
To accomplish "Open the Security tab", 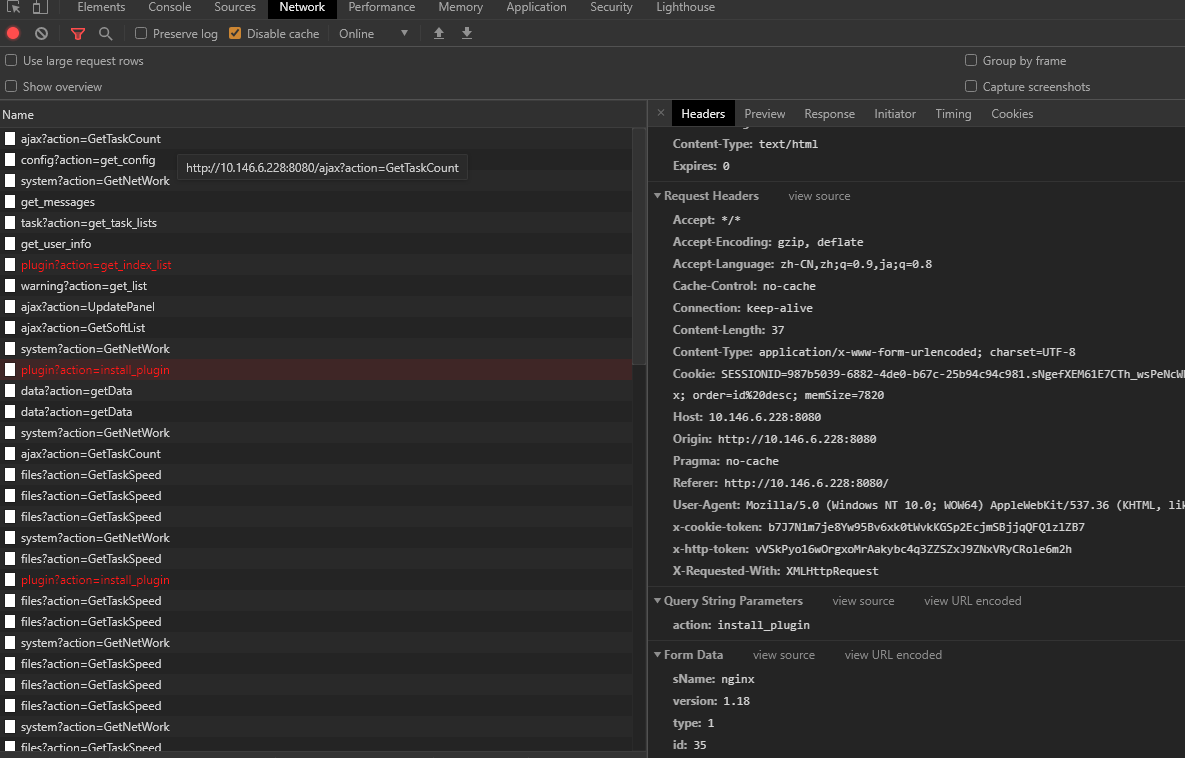I will point(611,7).
